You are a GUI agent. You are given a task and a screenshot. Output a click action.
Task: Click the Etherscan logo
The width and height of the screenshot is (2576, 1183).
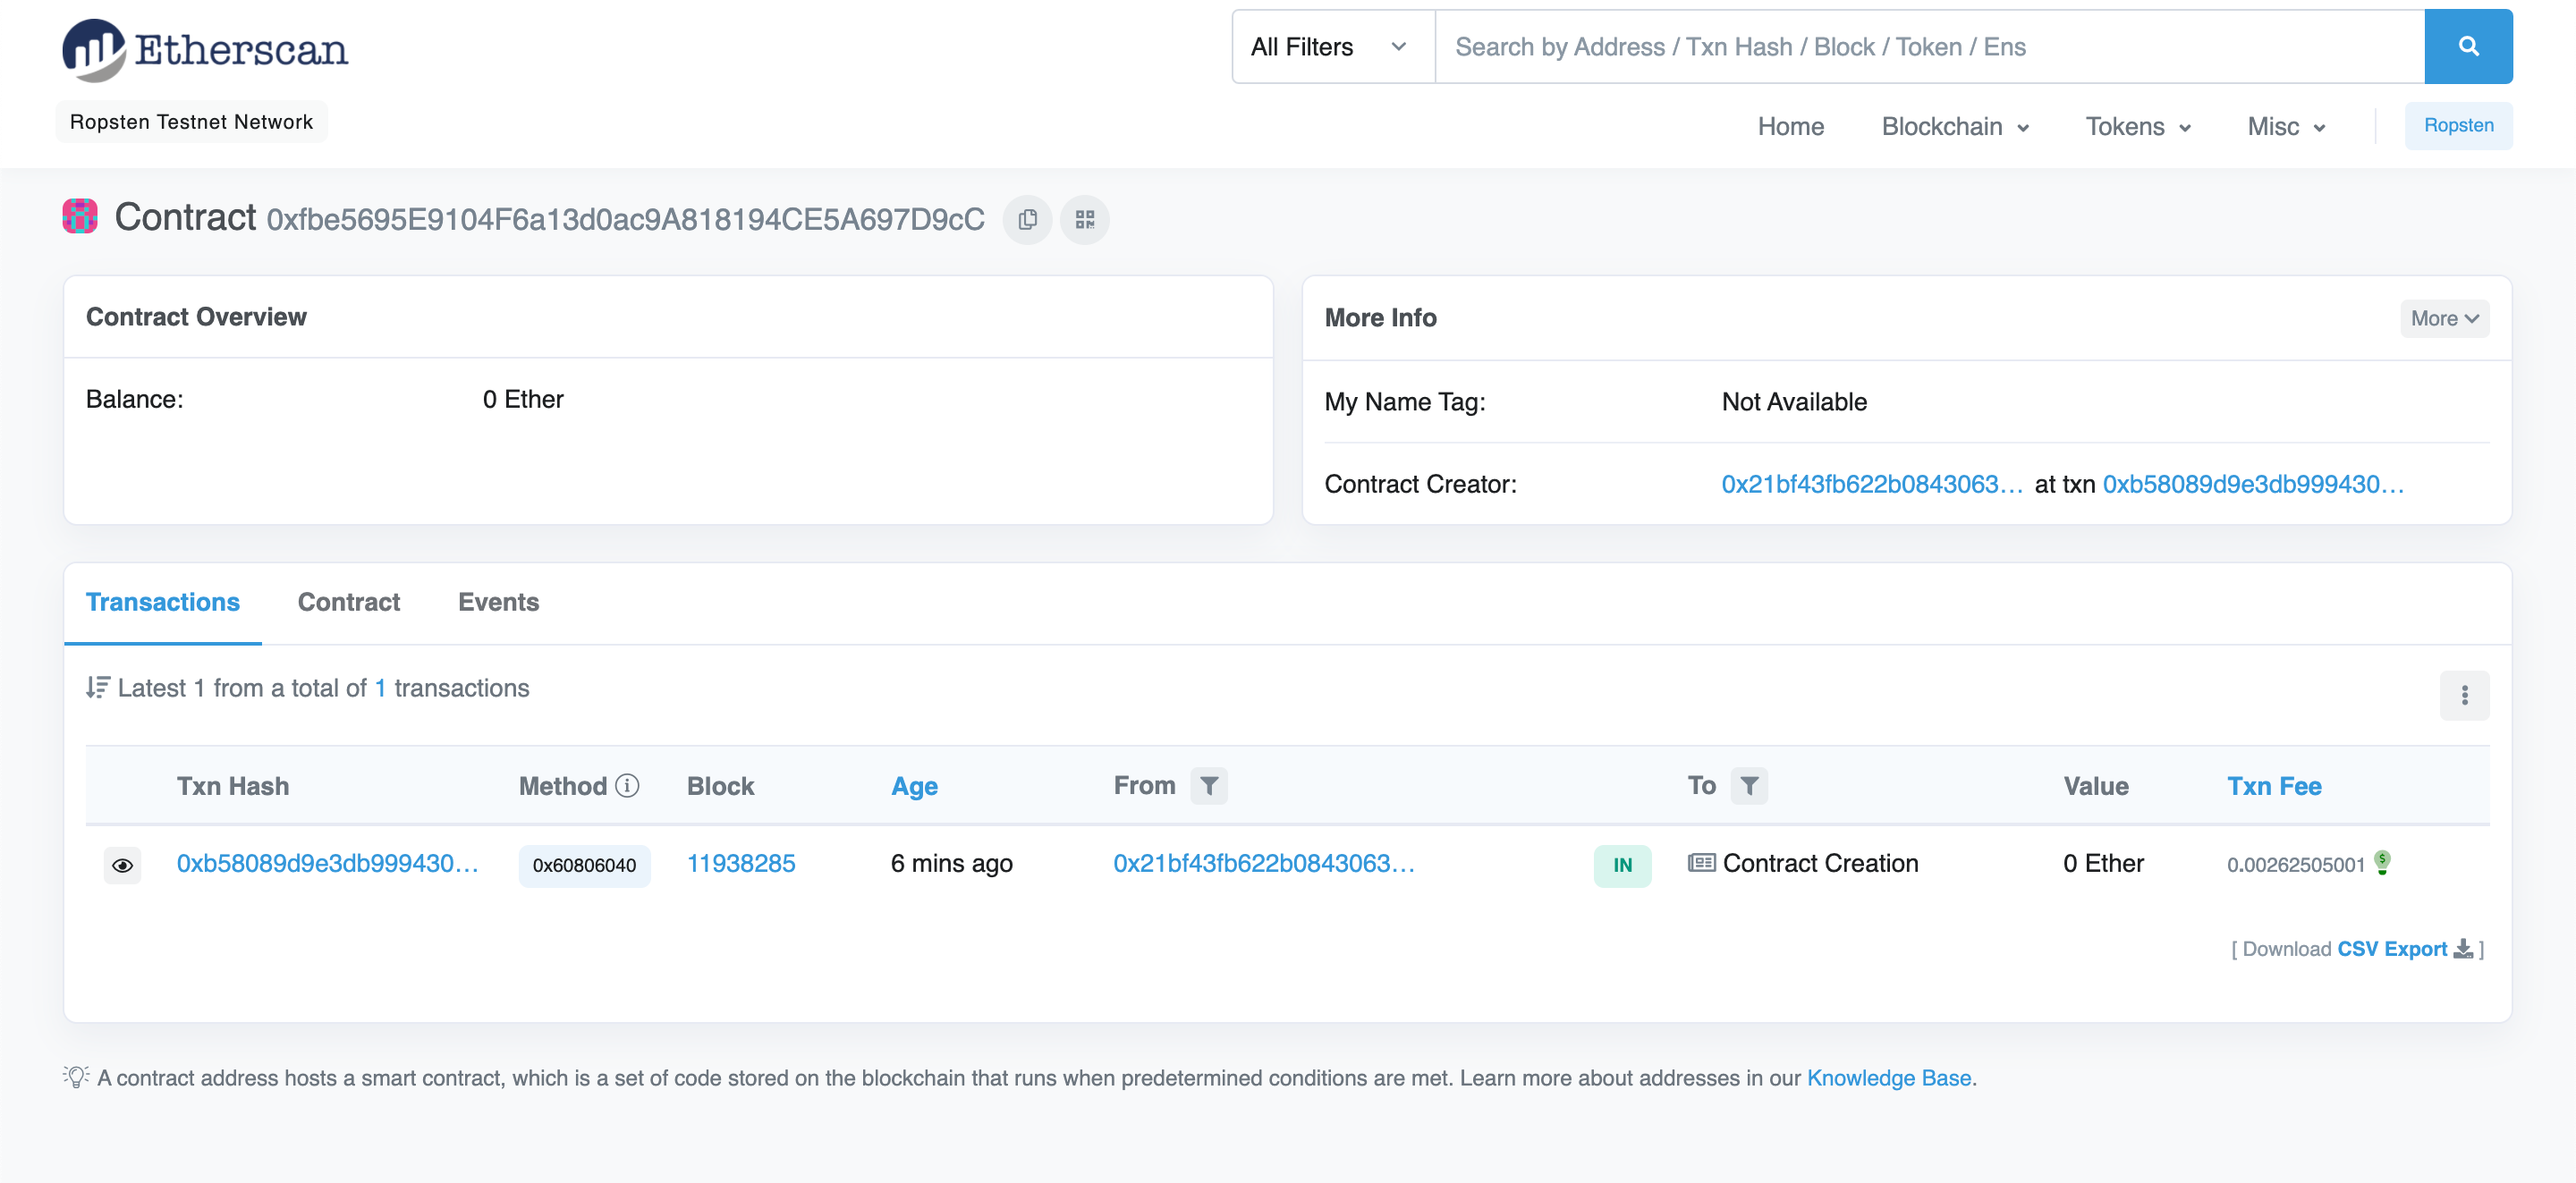pyautogui.click(x=205, y=49)
